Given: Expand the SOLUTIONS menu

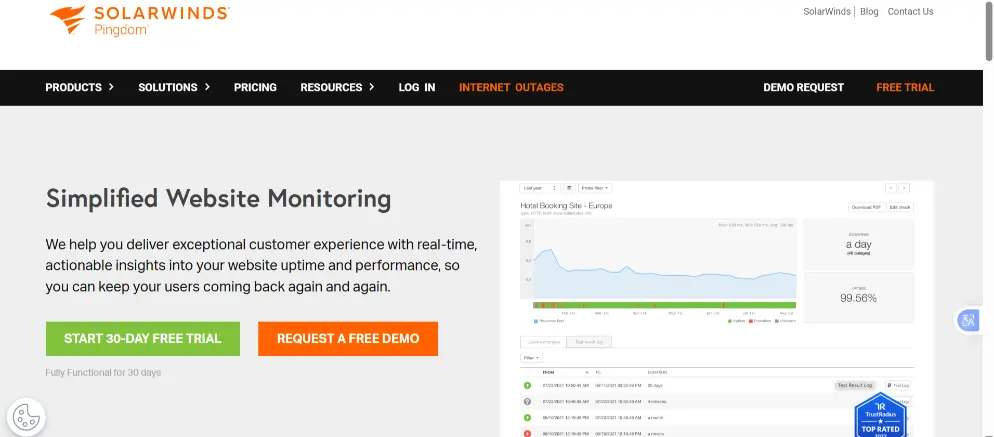Looking at the screenshot, I should click(x=174, y=88).
